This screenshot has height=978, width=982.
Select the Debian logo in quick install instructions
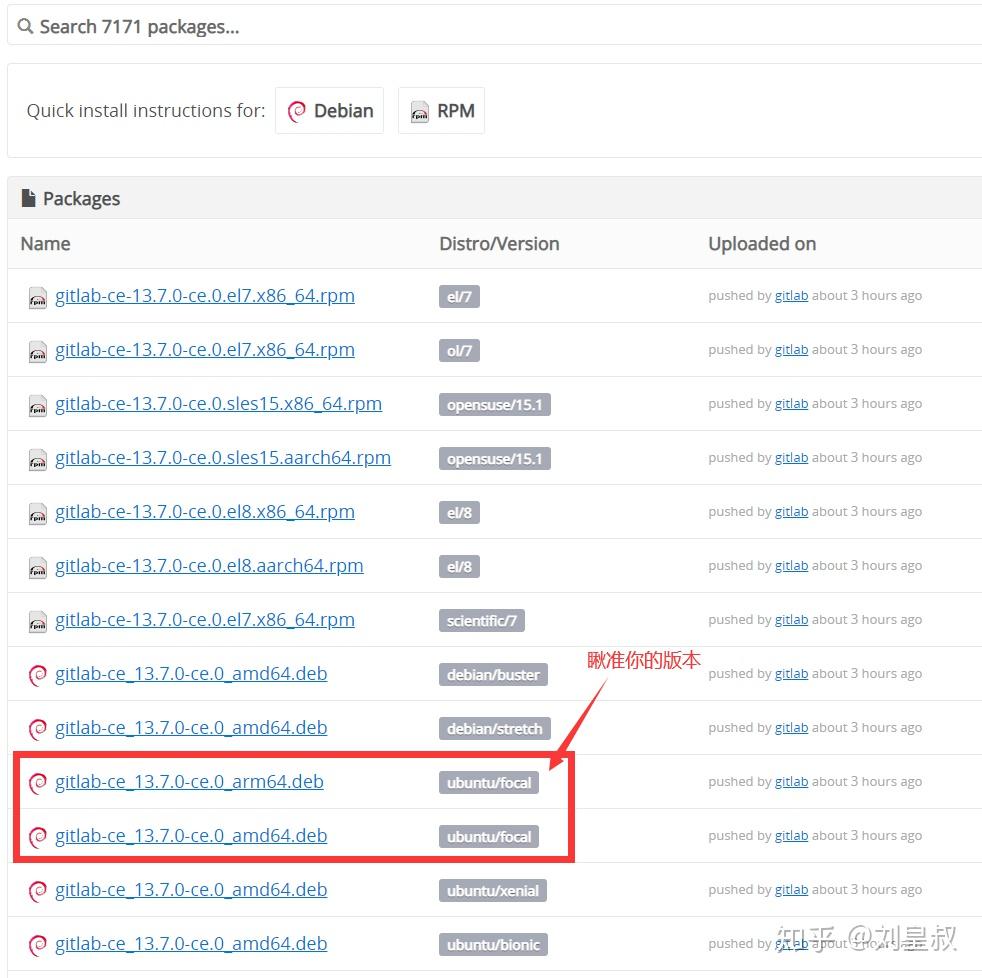[x=296, y=111]
